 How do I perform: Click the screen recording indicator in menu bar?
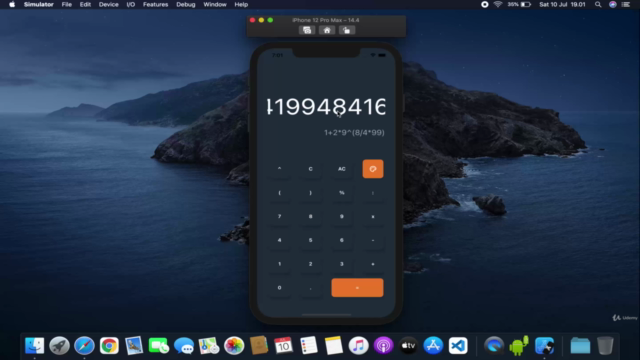click(484, 4)
